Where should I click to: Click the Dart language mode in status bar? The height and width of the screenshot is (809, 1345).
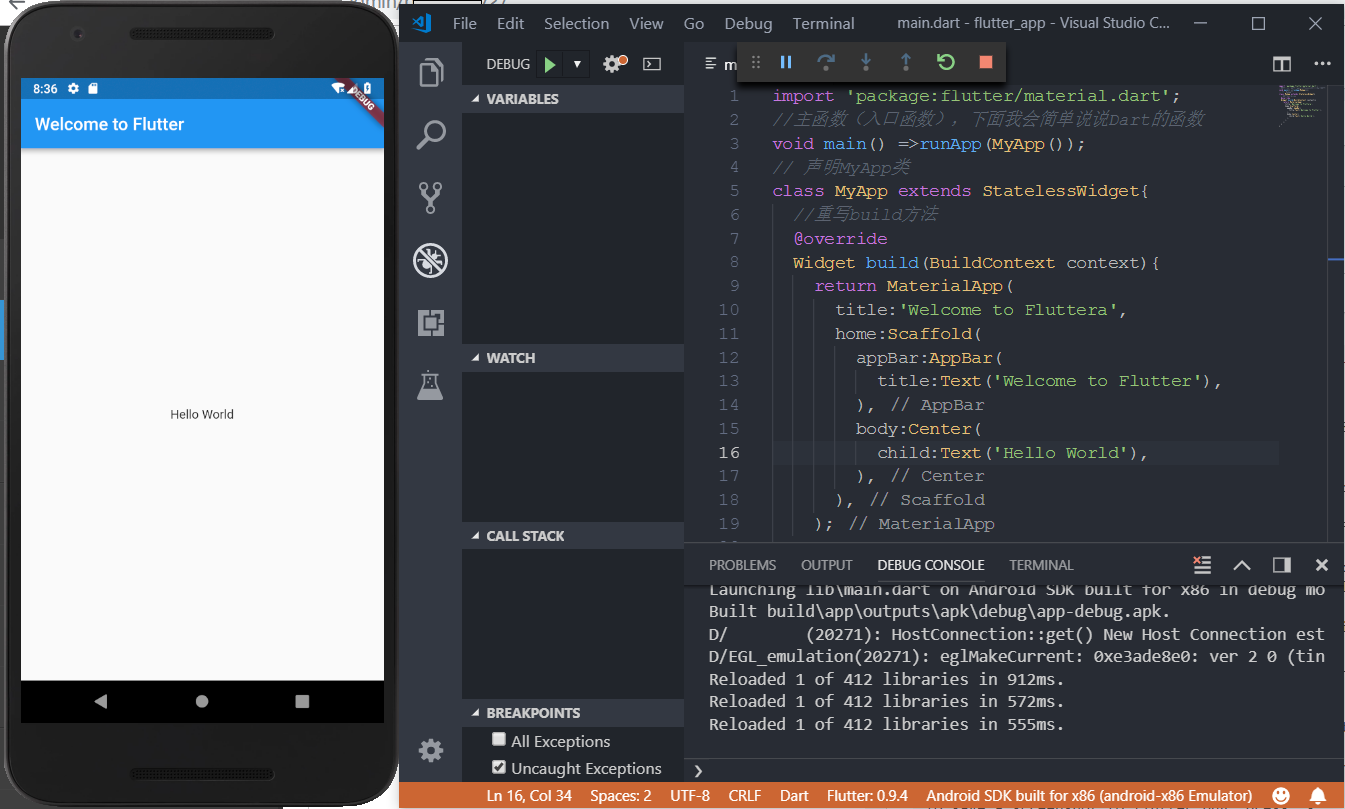click(x=794, y=796)
